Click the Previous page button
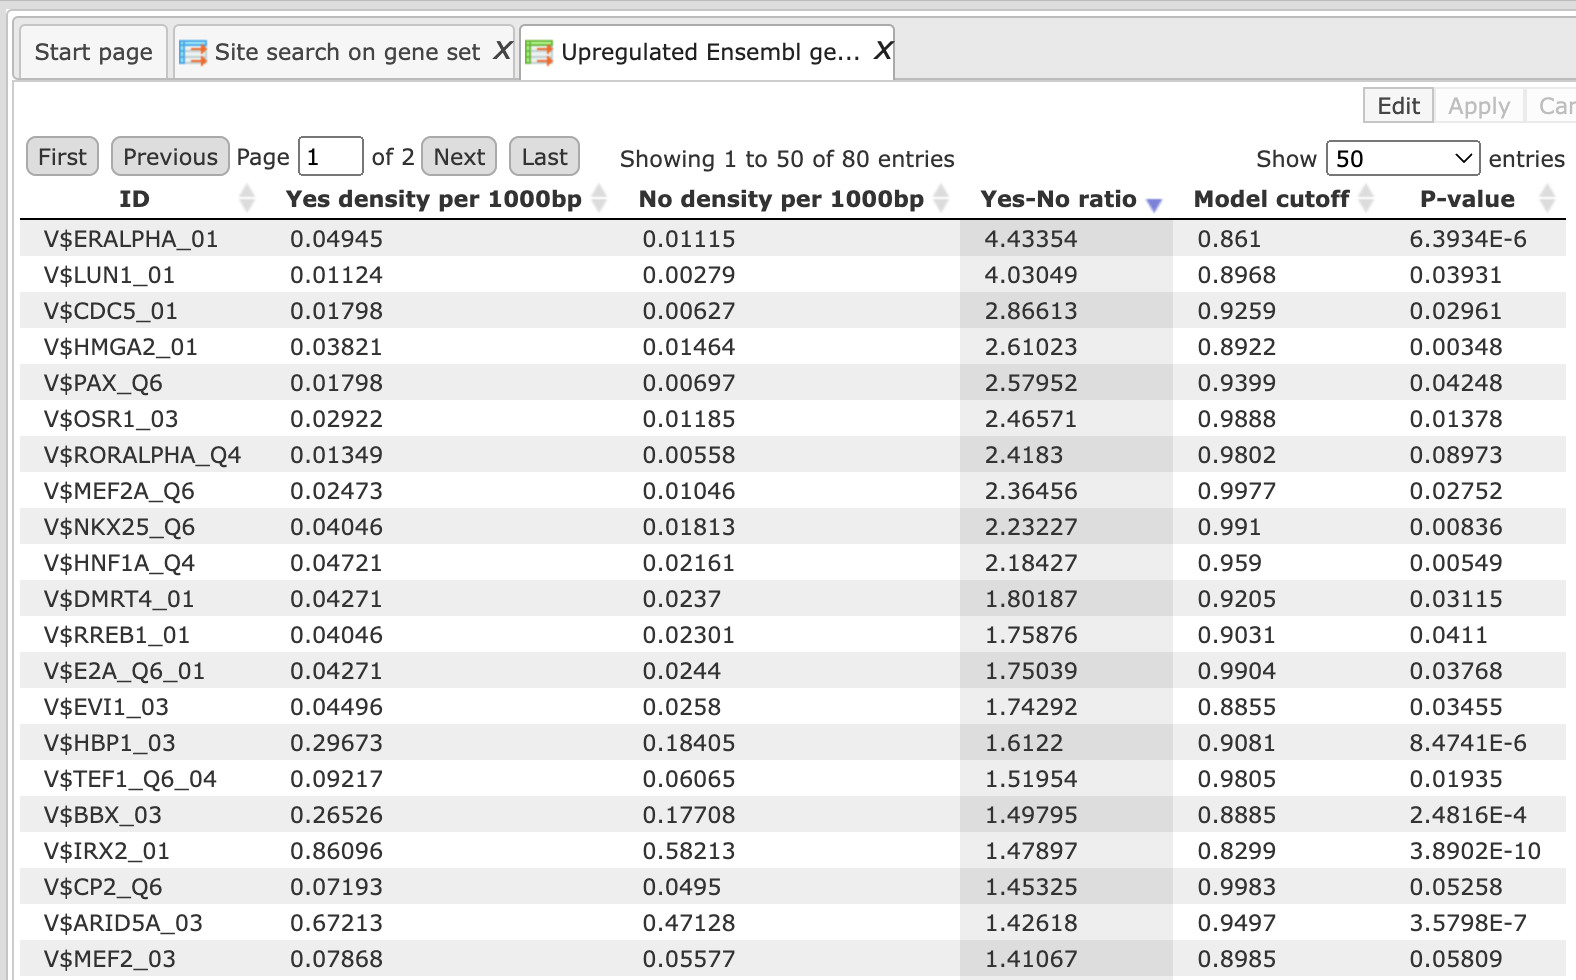Screen dimensions: 1576x980 (170, 157)
